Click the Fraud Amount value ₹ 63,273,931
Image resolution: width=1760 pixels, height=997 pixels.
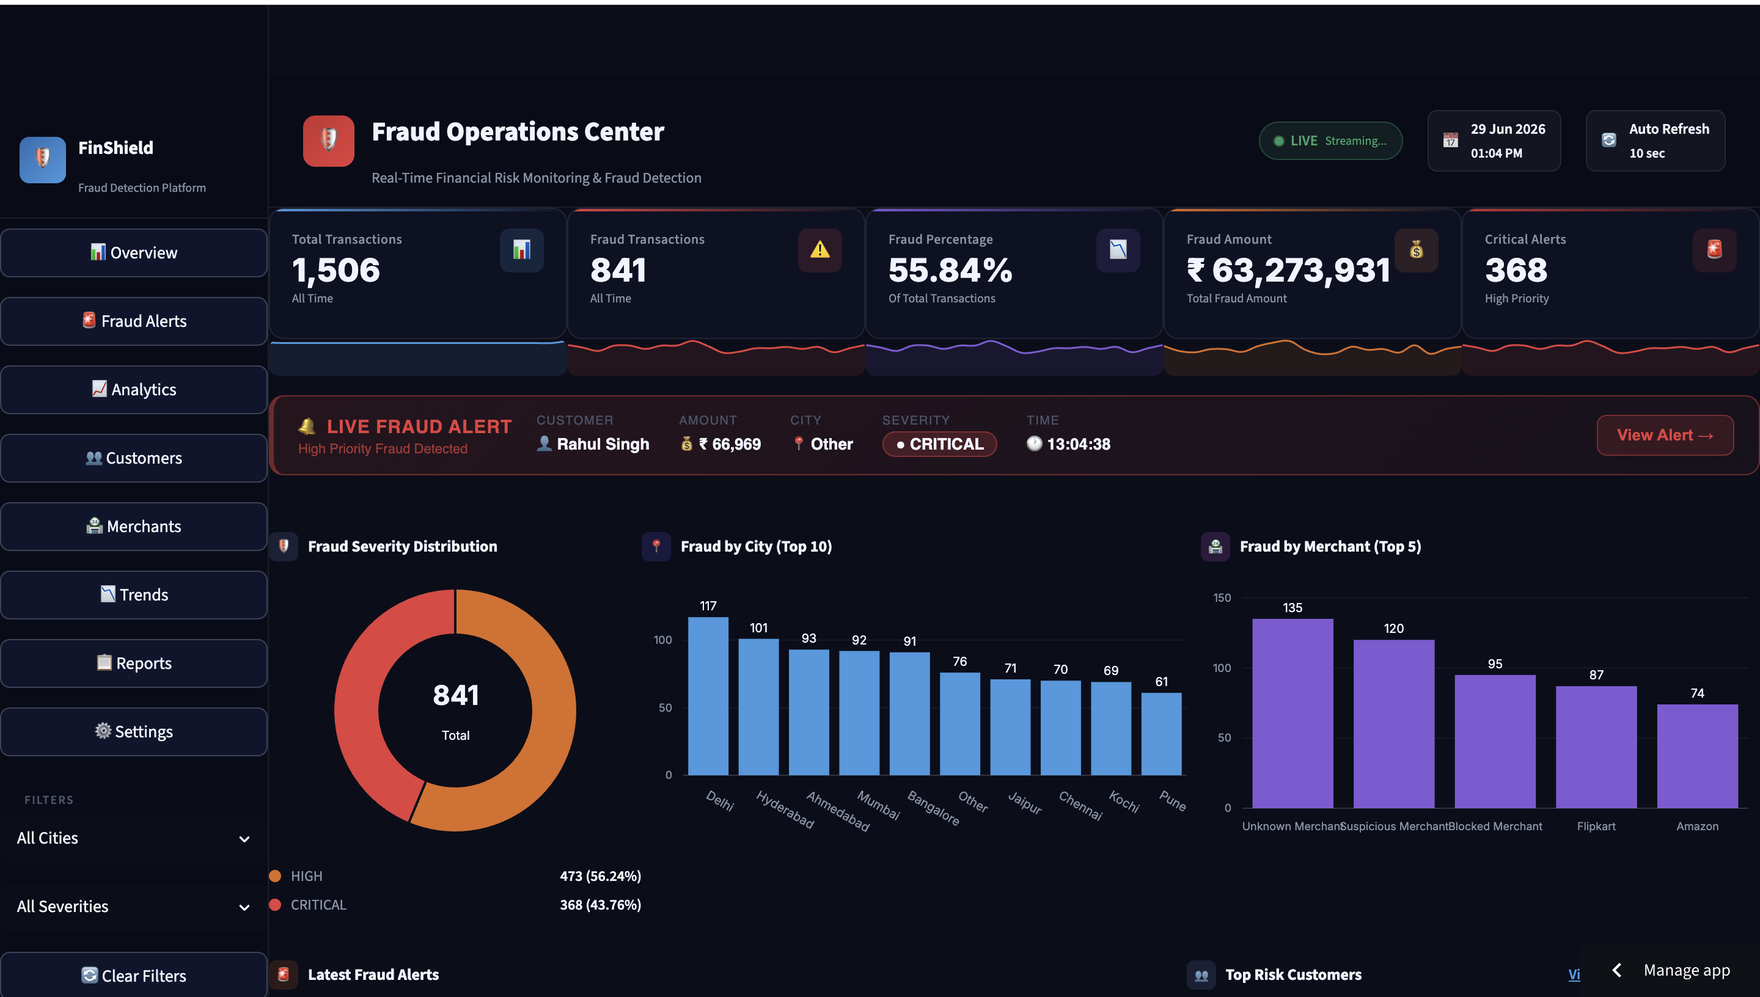1288,270
